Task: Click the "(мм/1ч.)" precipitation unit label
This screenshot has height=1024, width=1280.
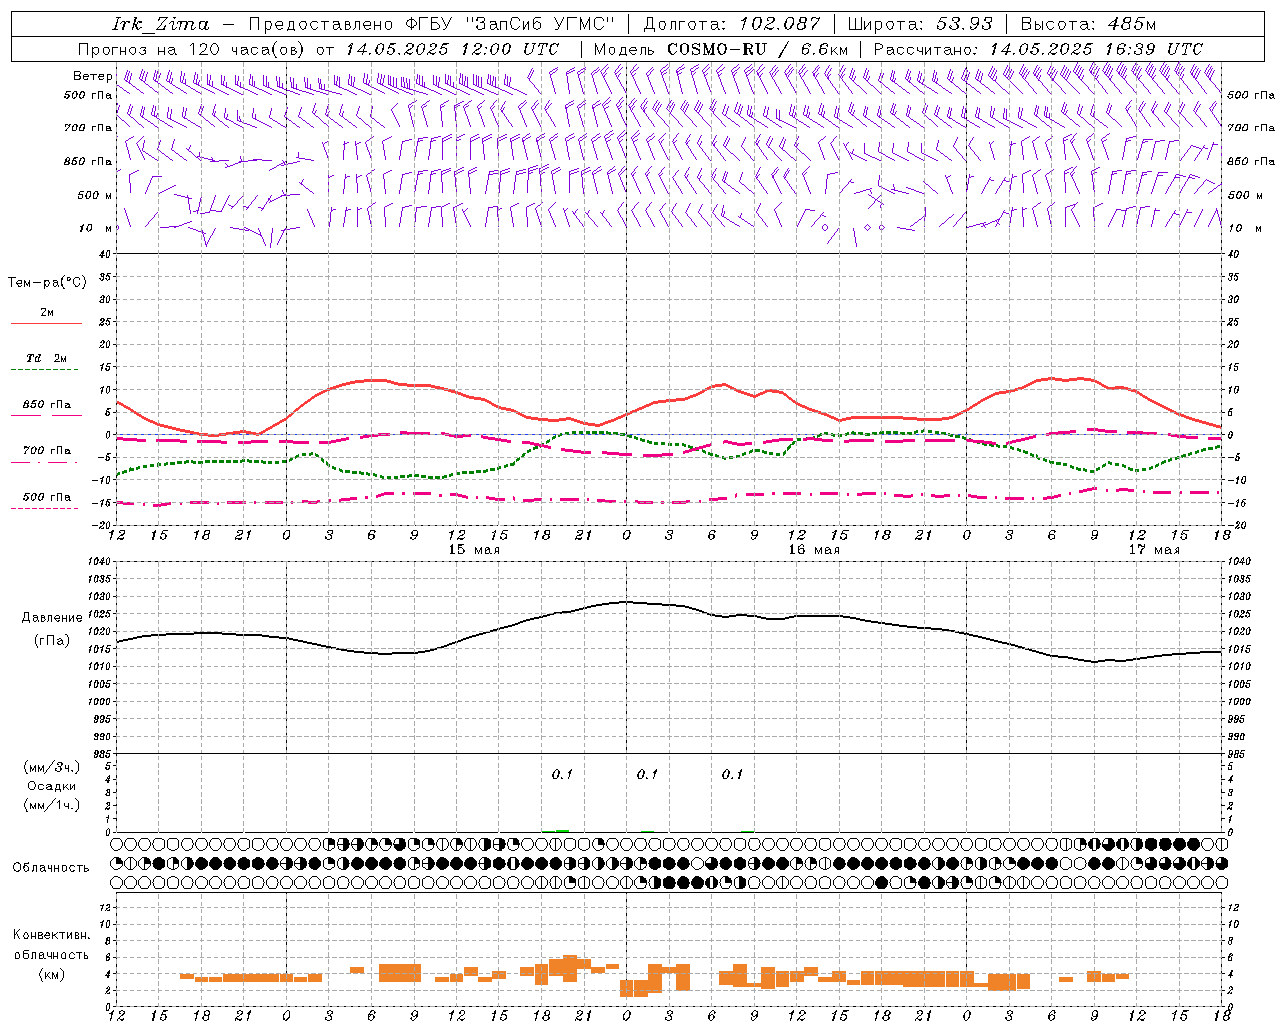Action: coord(52,805)
